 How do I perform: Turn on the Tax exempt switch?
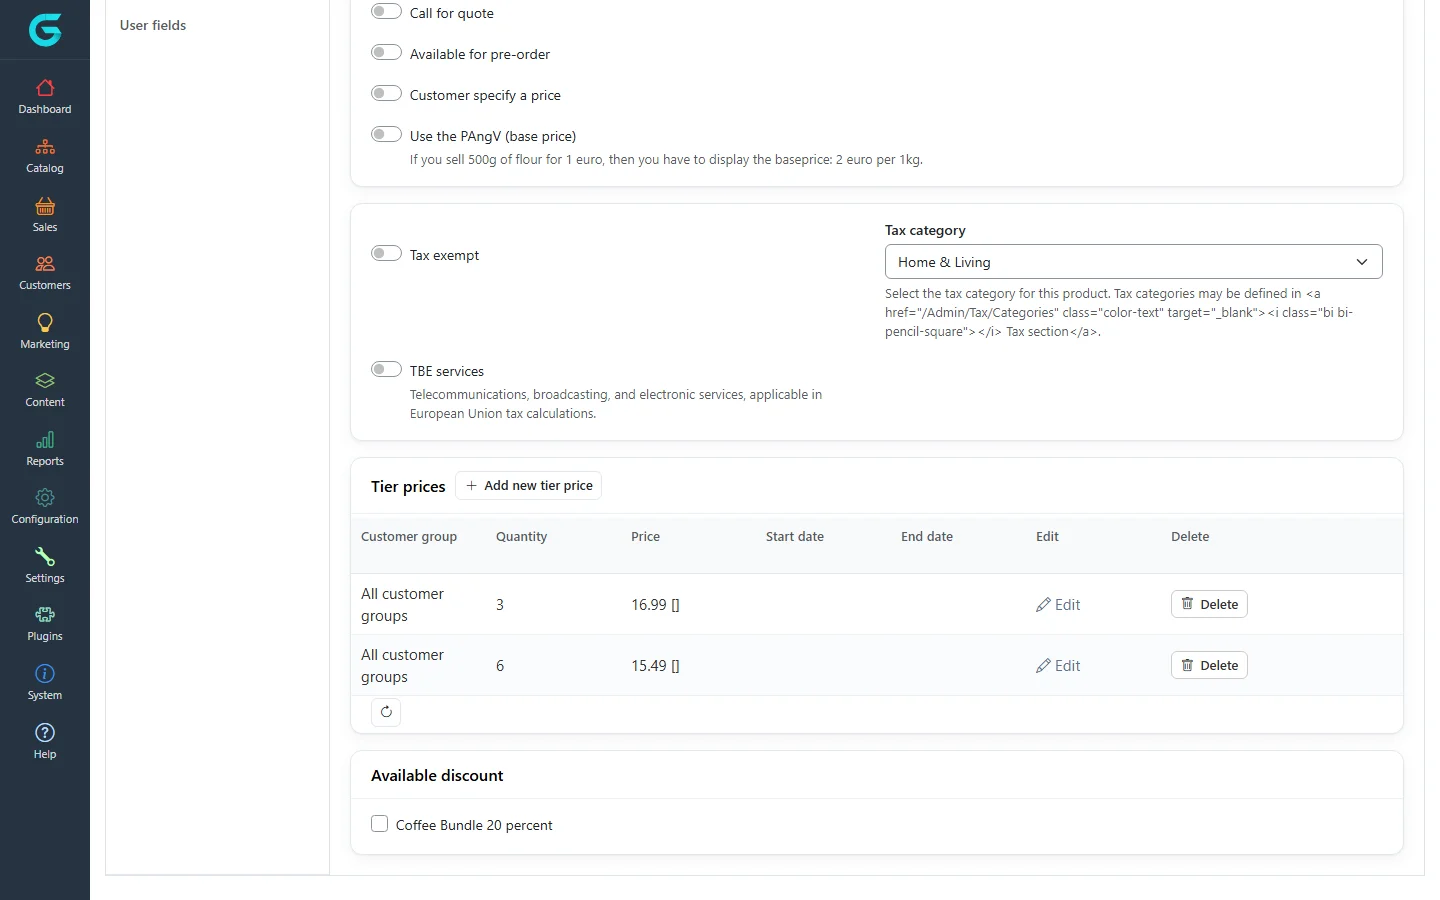(x=386, y=254)
